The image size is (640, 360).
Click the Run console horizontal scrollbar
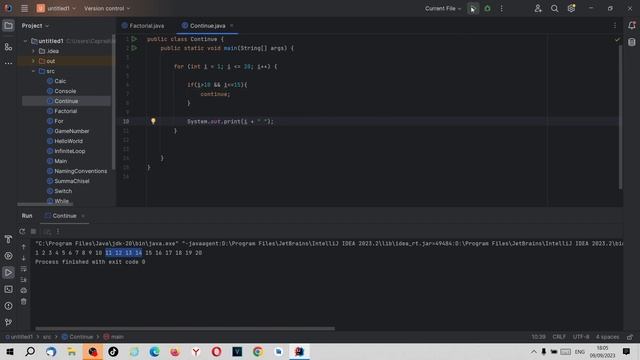[x=185, y=328]
